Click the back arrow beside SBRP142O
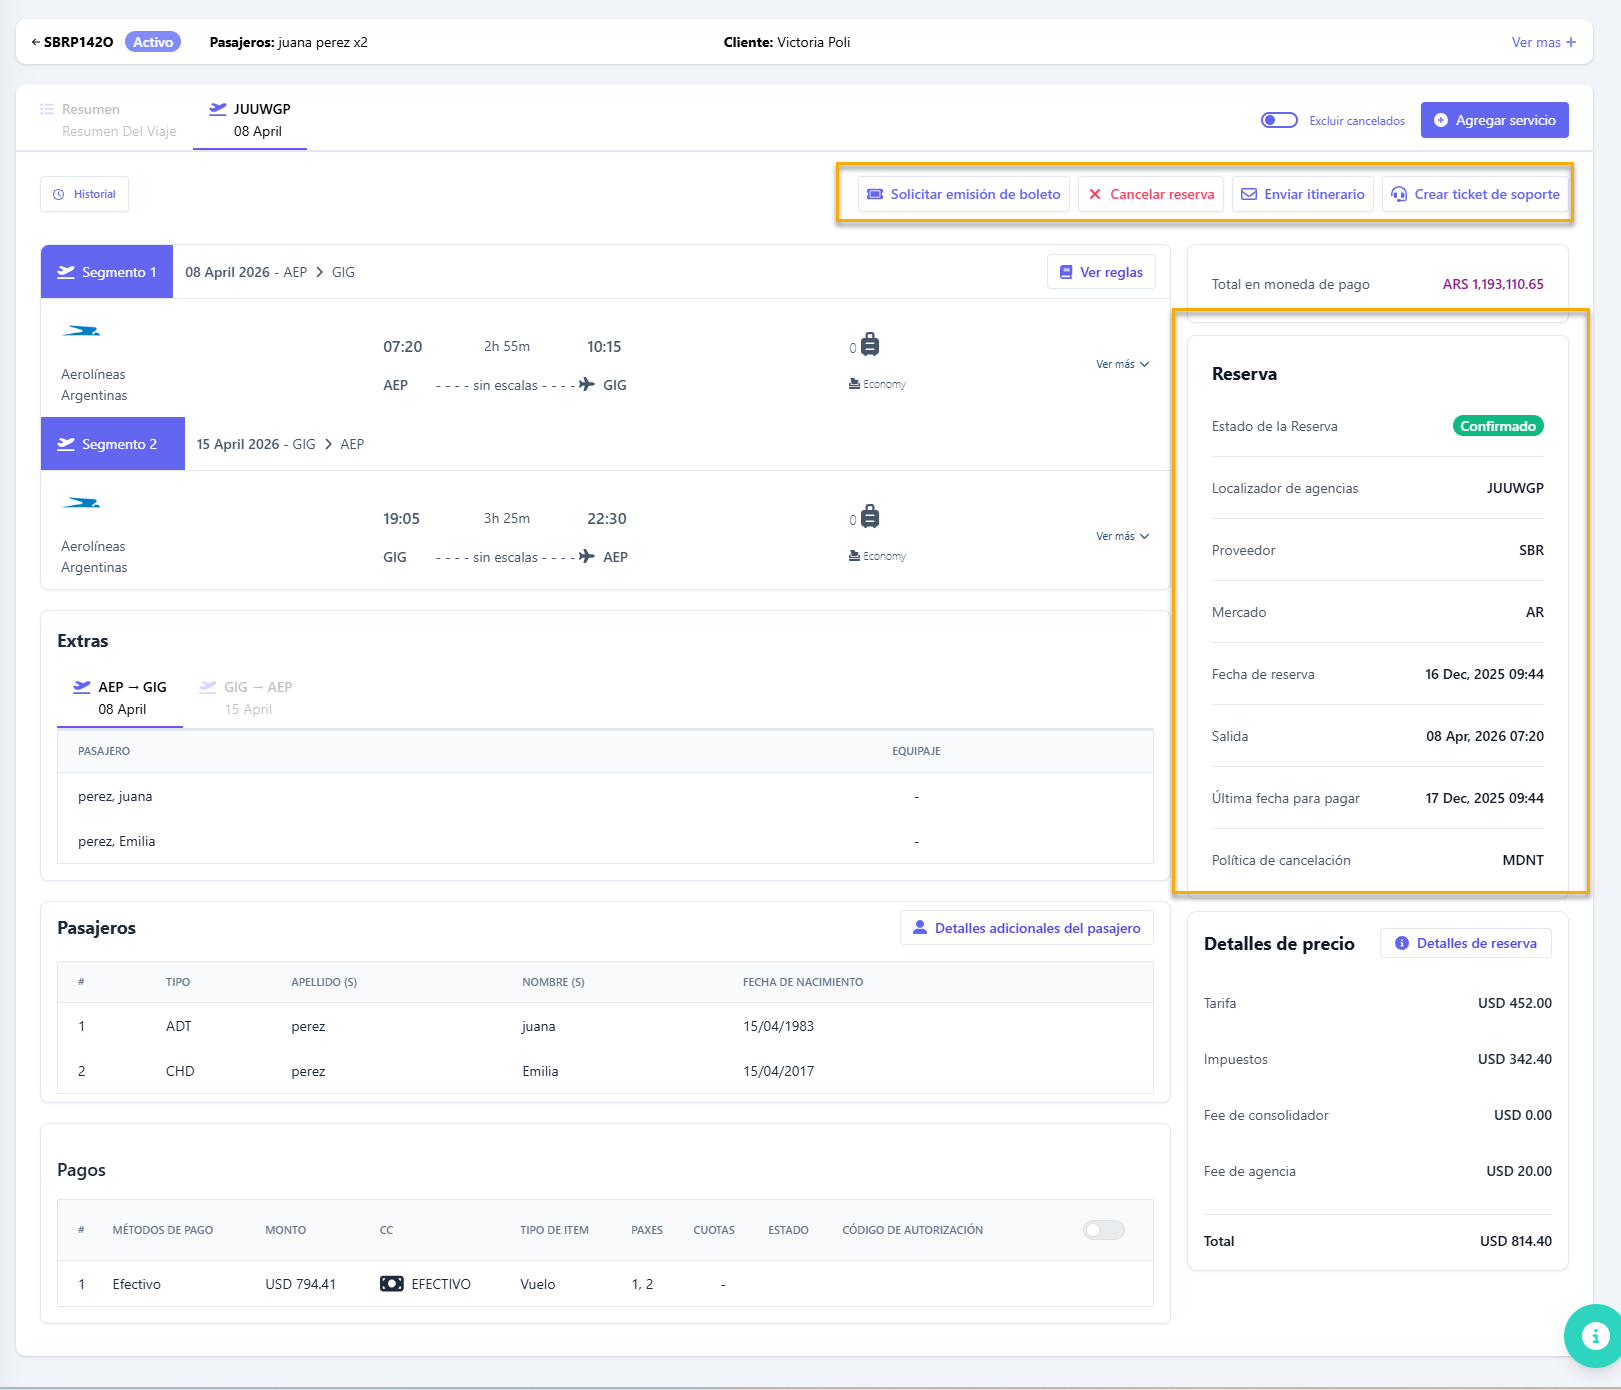The width and height of the screenshot is (1621, 1390). [x=36, y=42]
